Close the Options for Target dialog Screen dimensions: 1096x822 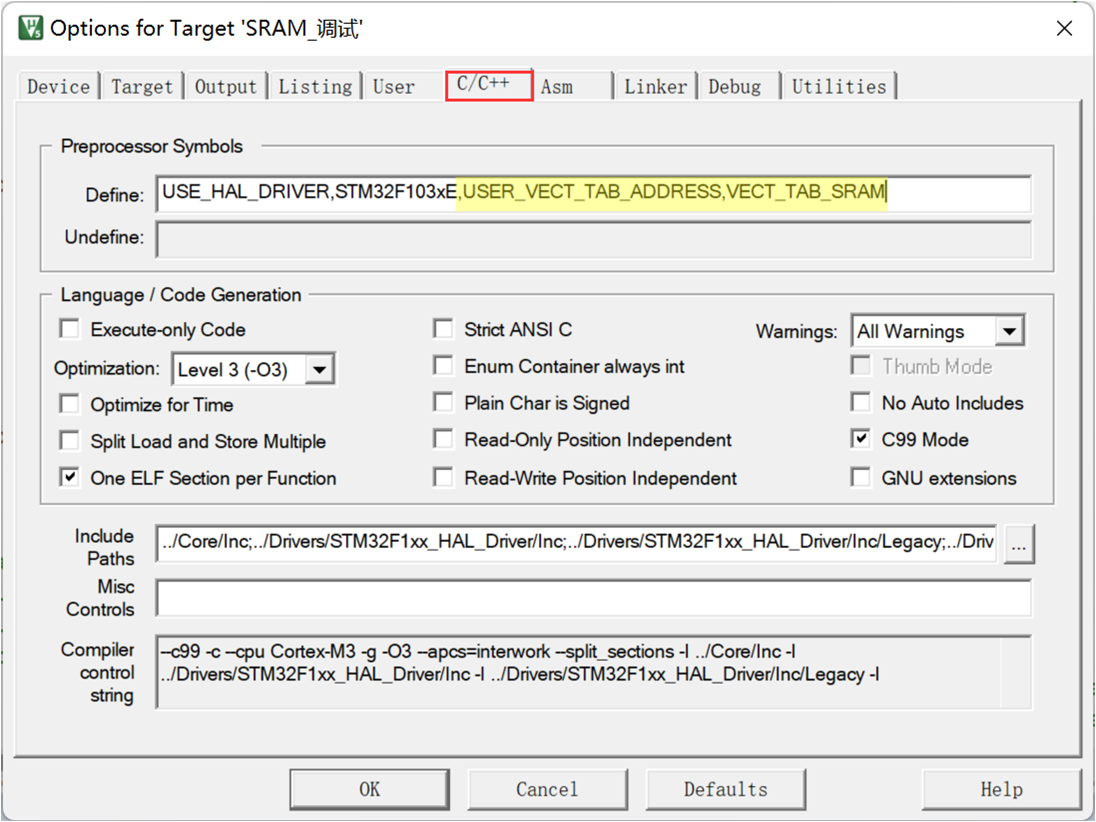point(1064,28)
